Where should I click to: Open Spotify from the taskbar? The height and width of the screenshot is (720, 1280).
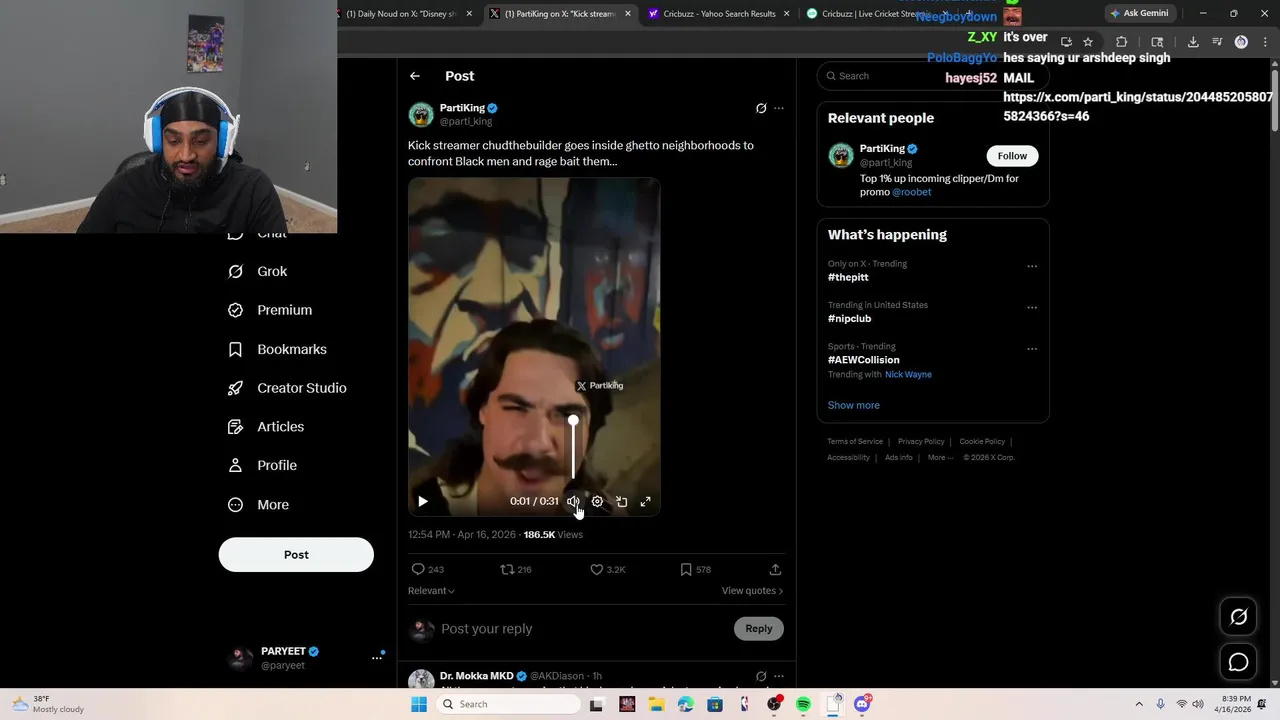pyautogui.click(x=804, y=704)
